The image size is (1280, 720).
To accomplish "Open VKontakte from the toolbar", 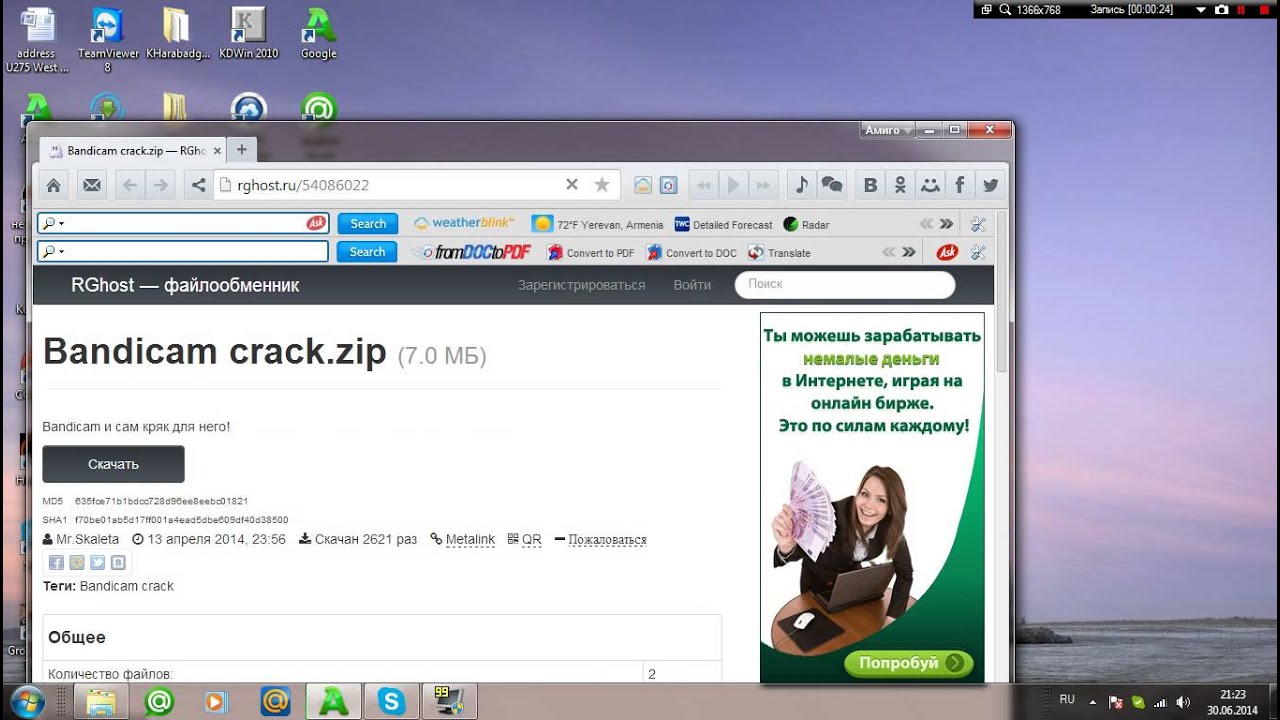I will coord(870,185).
